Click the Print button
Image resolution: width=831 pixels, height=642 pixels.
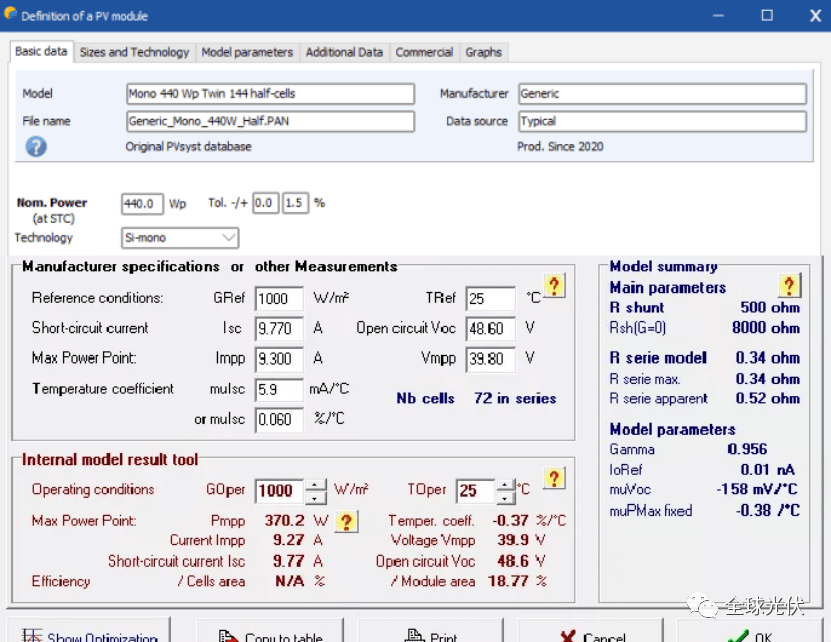click(430, 632)
